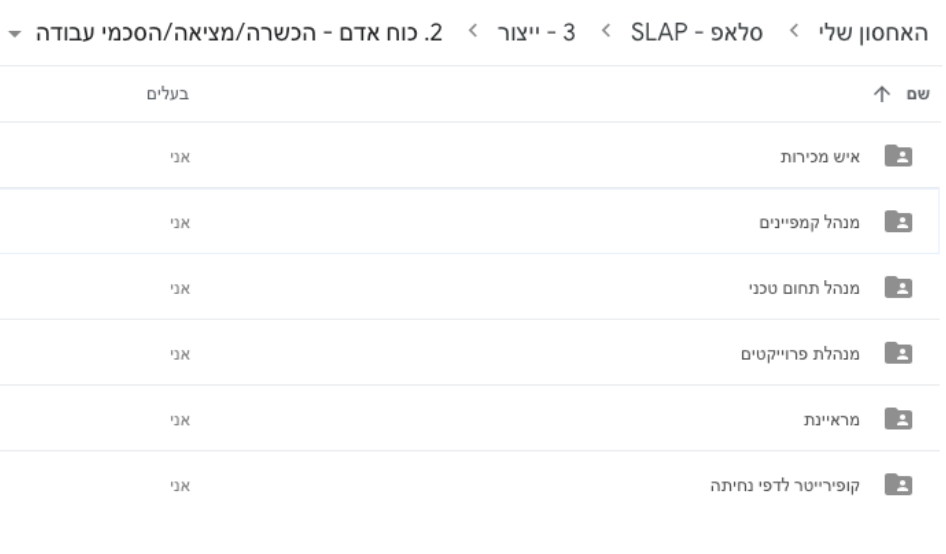Select the קופירייטר לדפי נחיתה folder name
946x554 pixels.
[x=785, y=485]
